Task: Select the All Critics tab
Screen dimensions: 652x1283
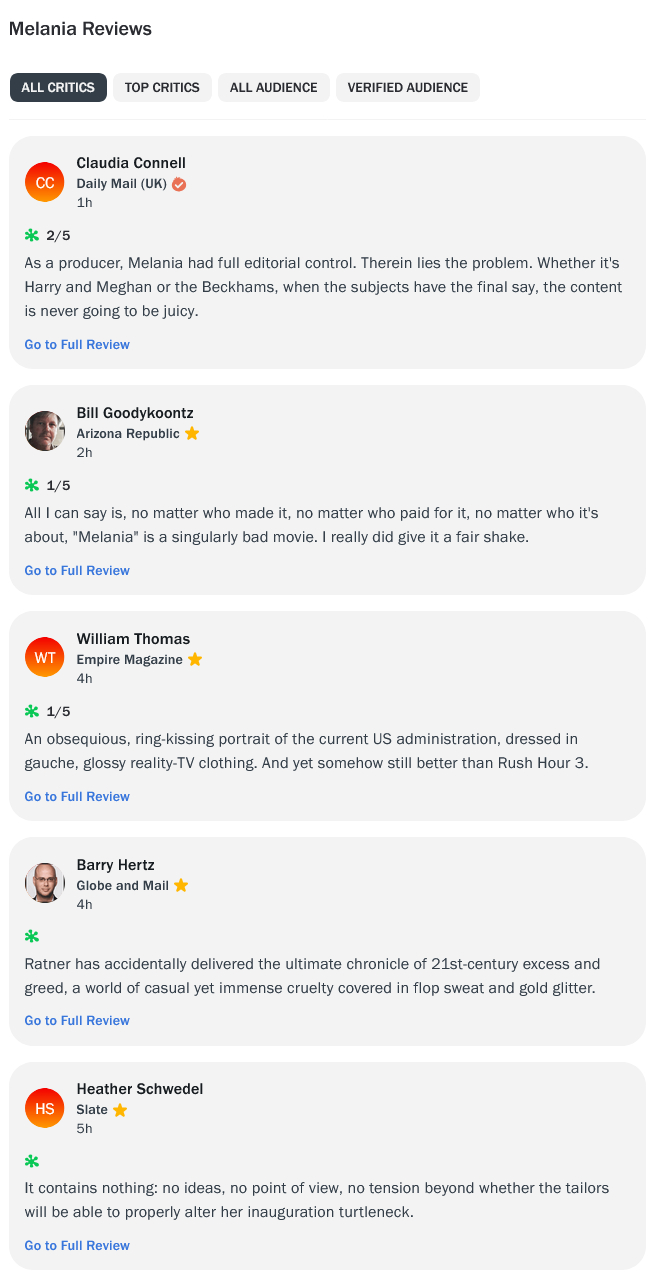Action: coord(58,88)
